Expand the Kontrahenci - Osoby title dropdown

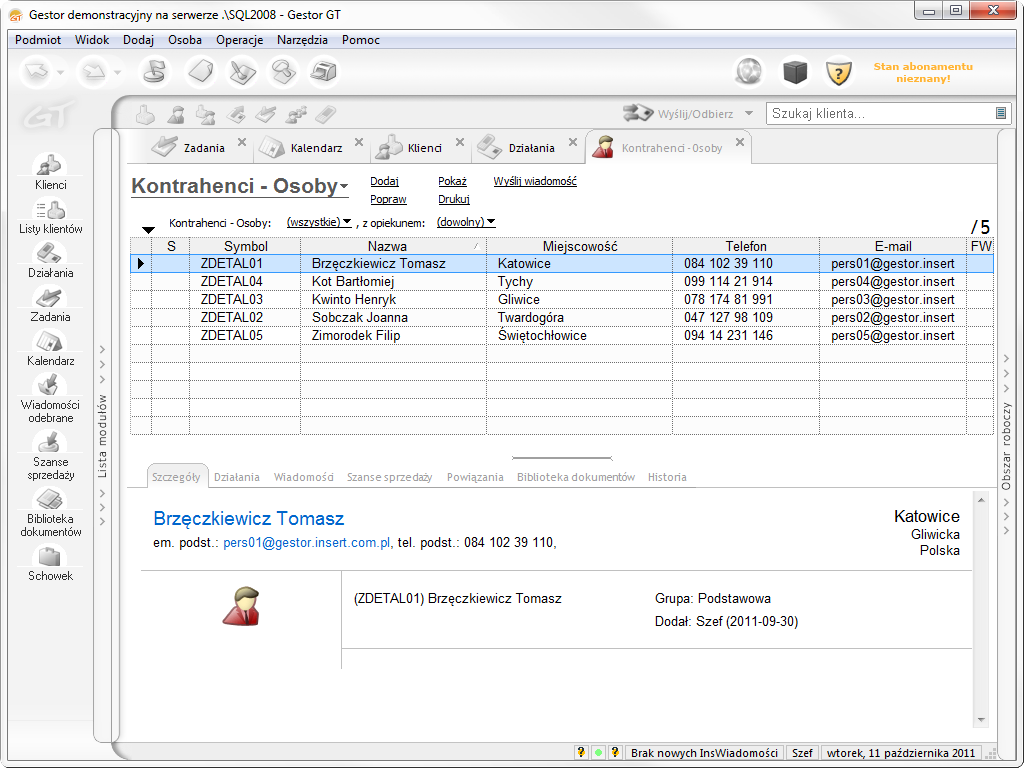click(344, 187)
